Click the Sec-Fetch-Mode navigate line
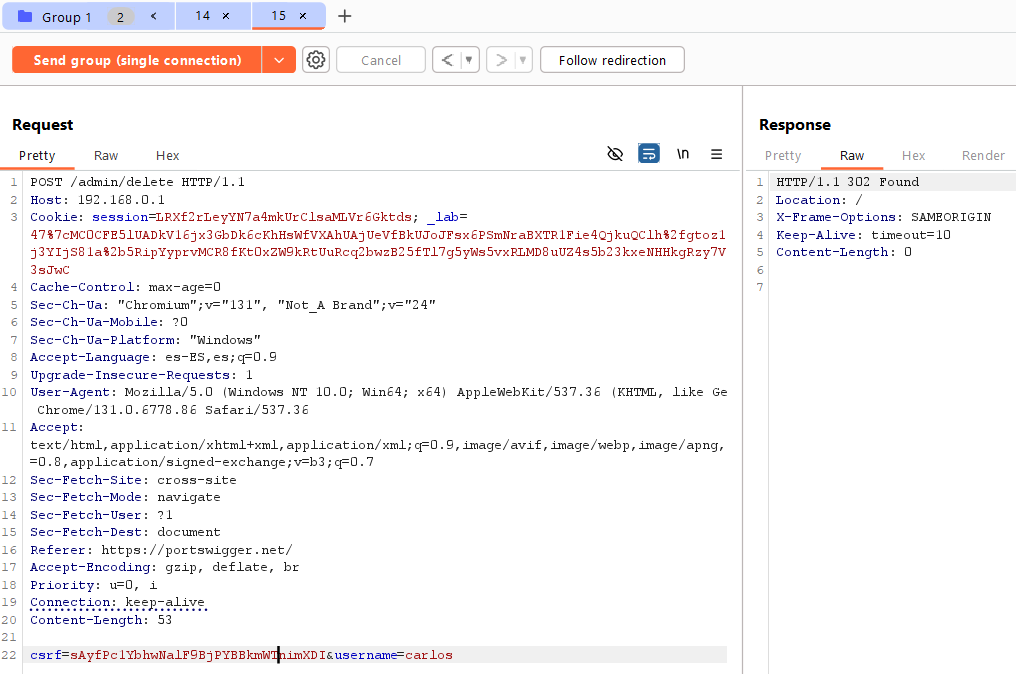The width and height of the screenshot is (1016, 674). pos(125,497)
